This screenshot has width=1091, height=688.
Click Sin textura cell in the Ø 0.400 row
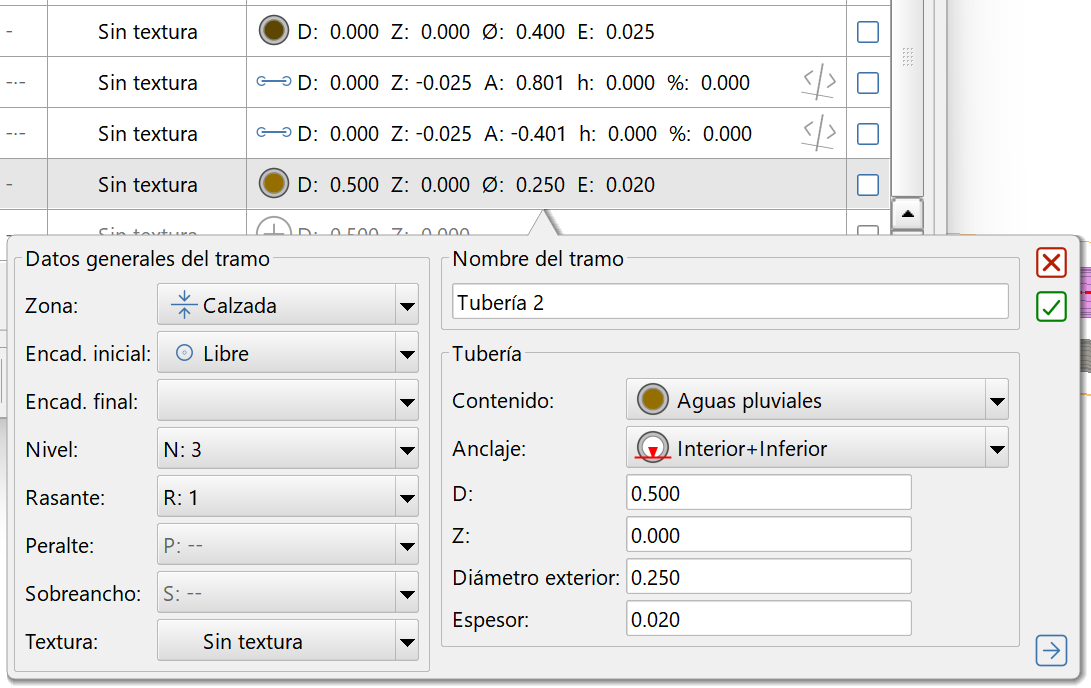click(147, 32)
